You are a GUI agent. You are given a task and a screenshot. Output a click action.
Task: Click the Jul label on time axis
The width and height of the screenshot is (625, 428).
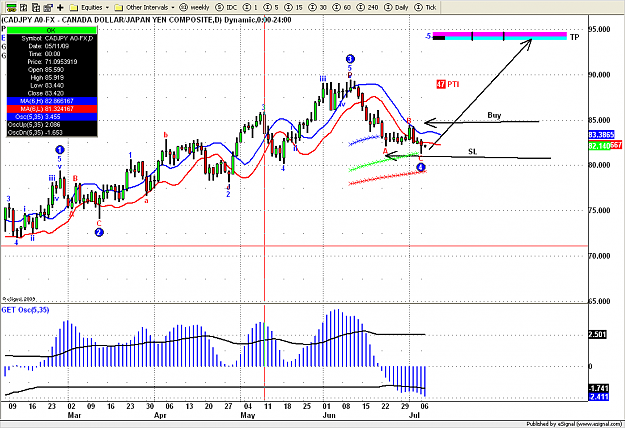tap(415, 415)
